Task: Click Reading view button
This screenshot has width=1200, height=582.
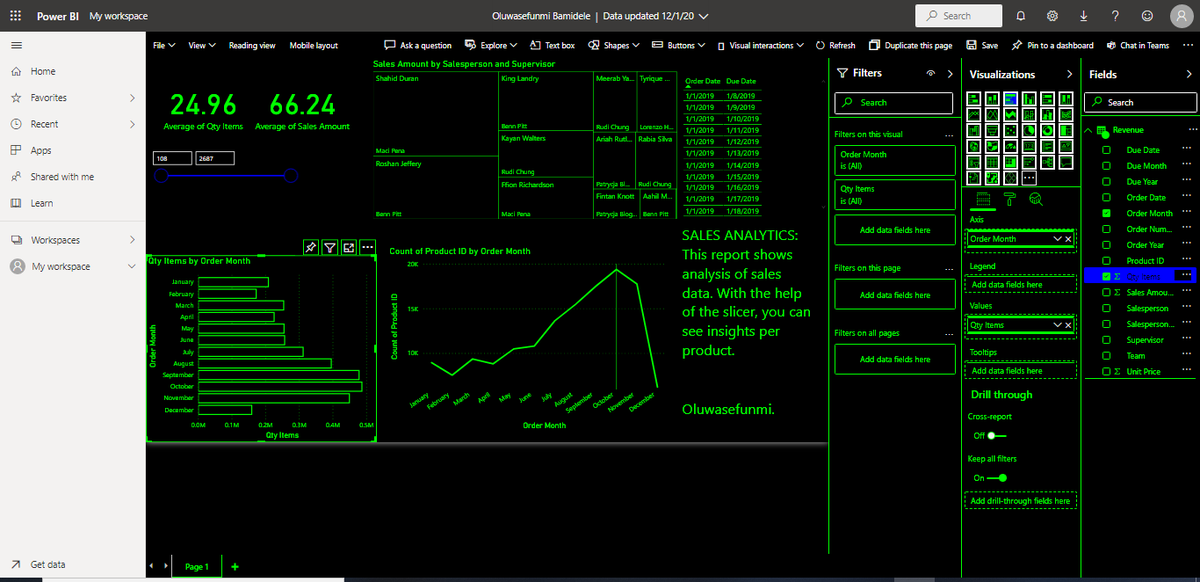Action: tap(252, 46)
